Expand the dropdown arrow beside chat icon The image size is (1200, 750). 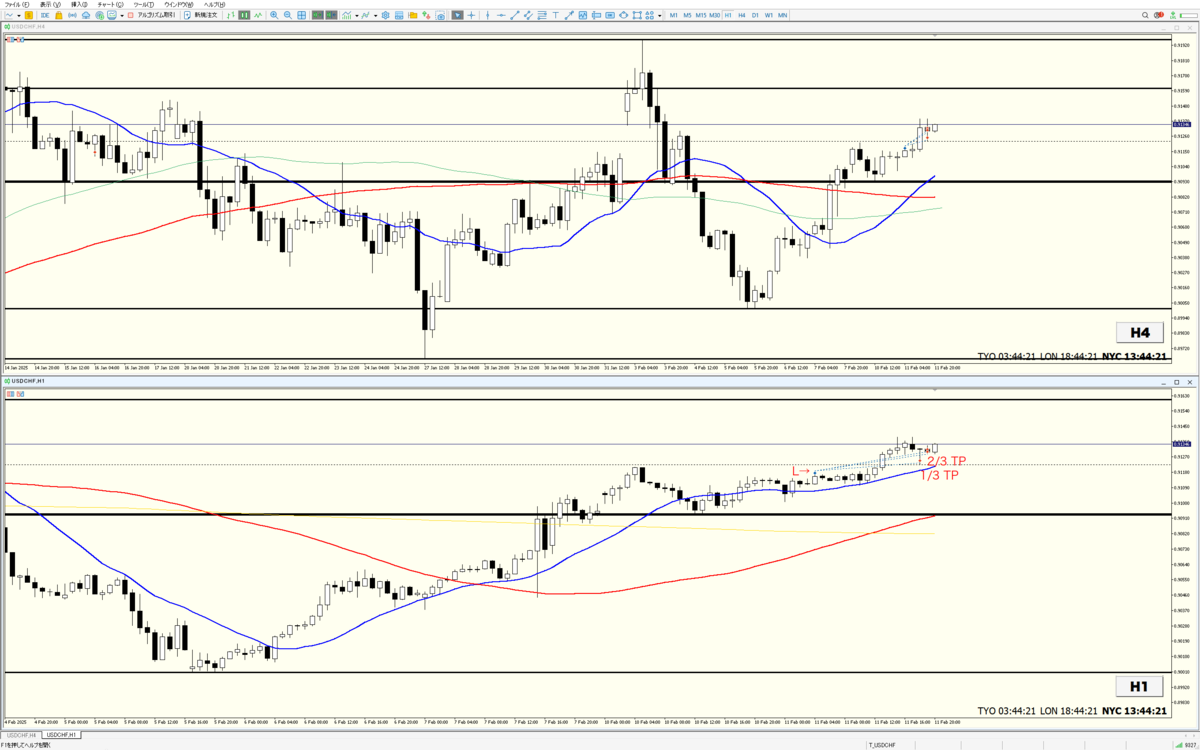pos(122,15)
